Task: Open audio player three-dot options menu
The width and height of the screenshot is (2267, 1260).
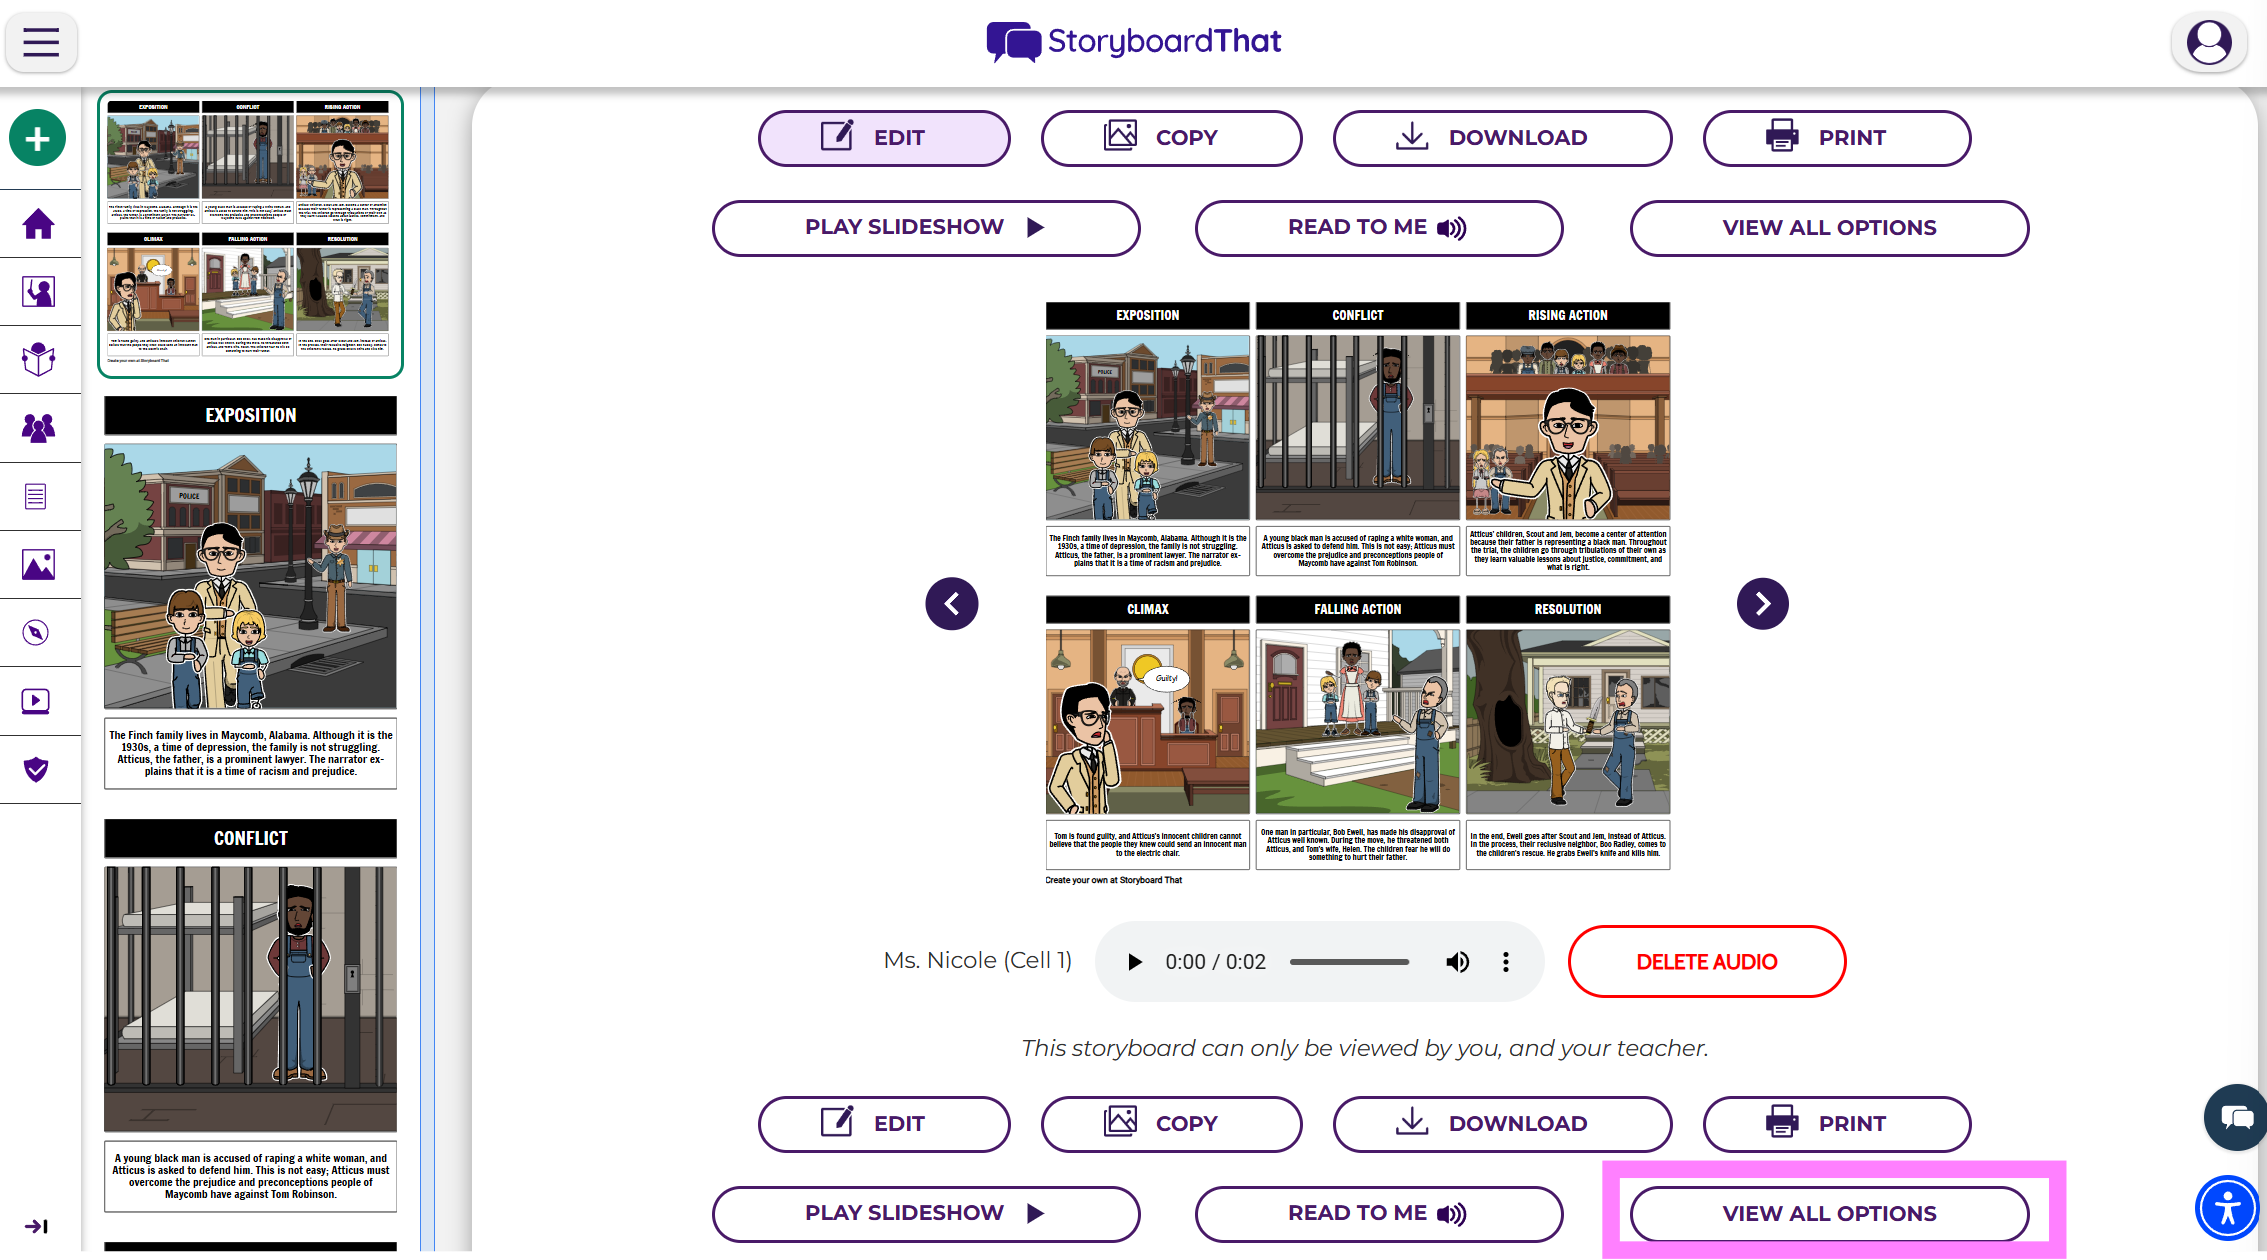Action: (1505, 962)
